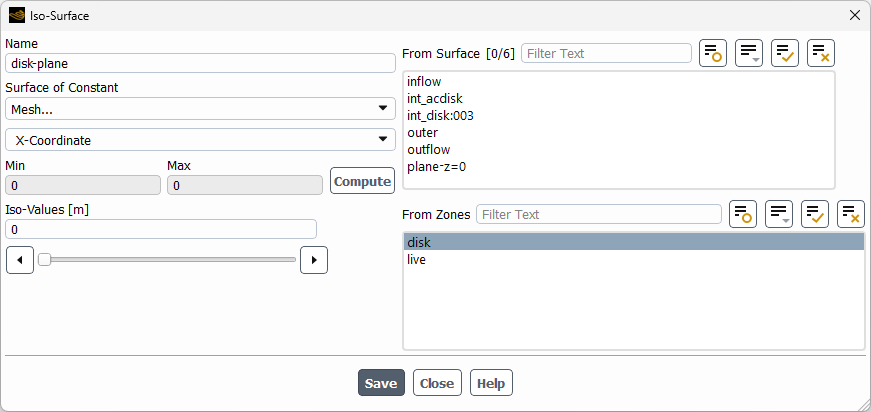Select the inflow surface entry
This screenshot has width=871, height=412.
424,81
